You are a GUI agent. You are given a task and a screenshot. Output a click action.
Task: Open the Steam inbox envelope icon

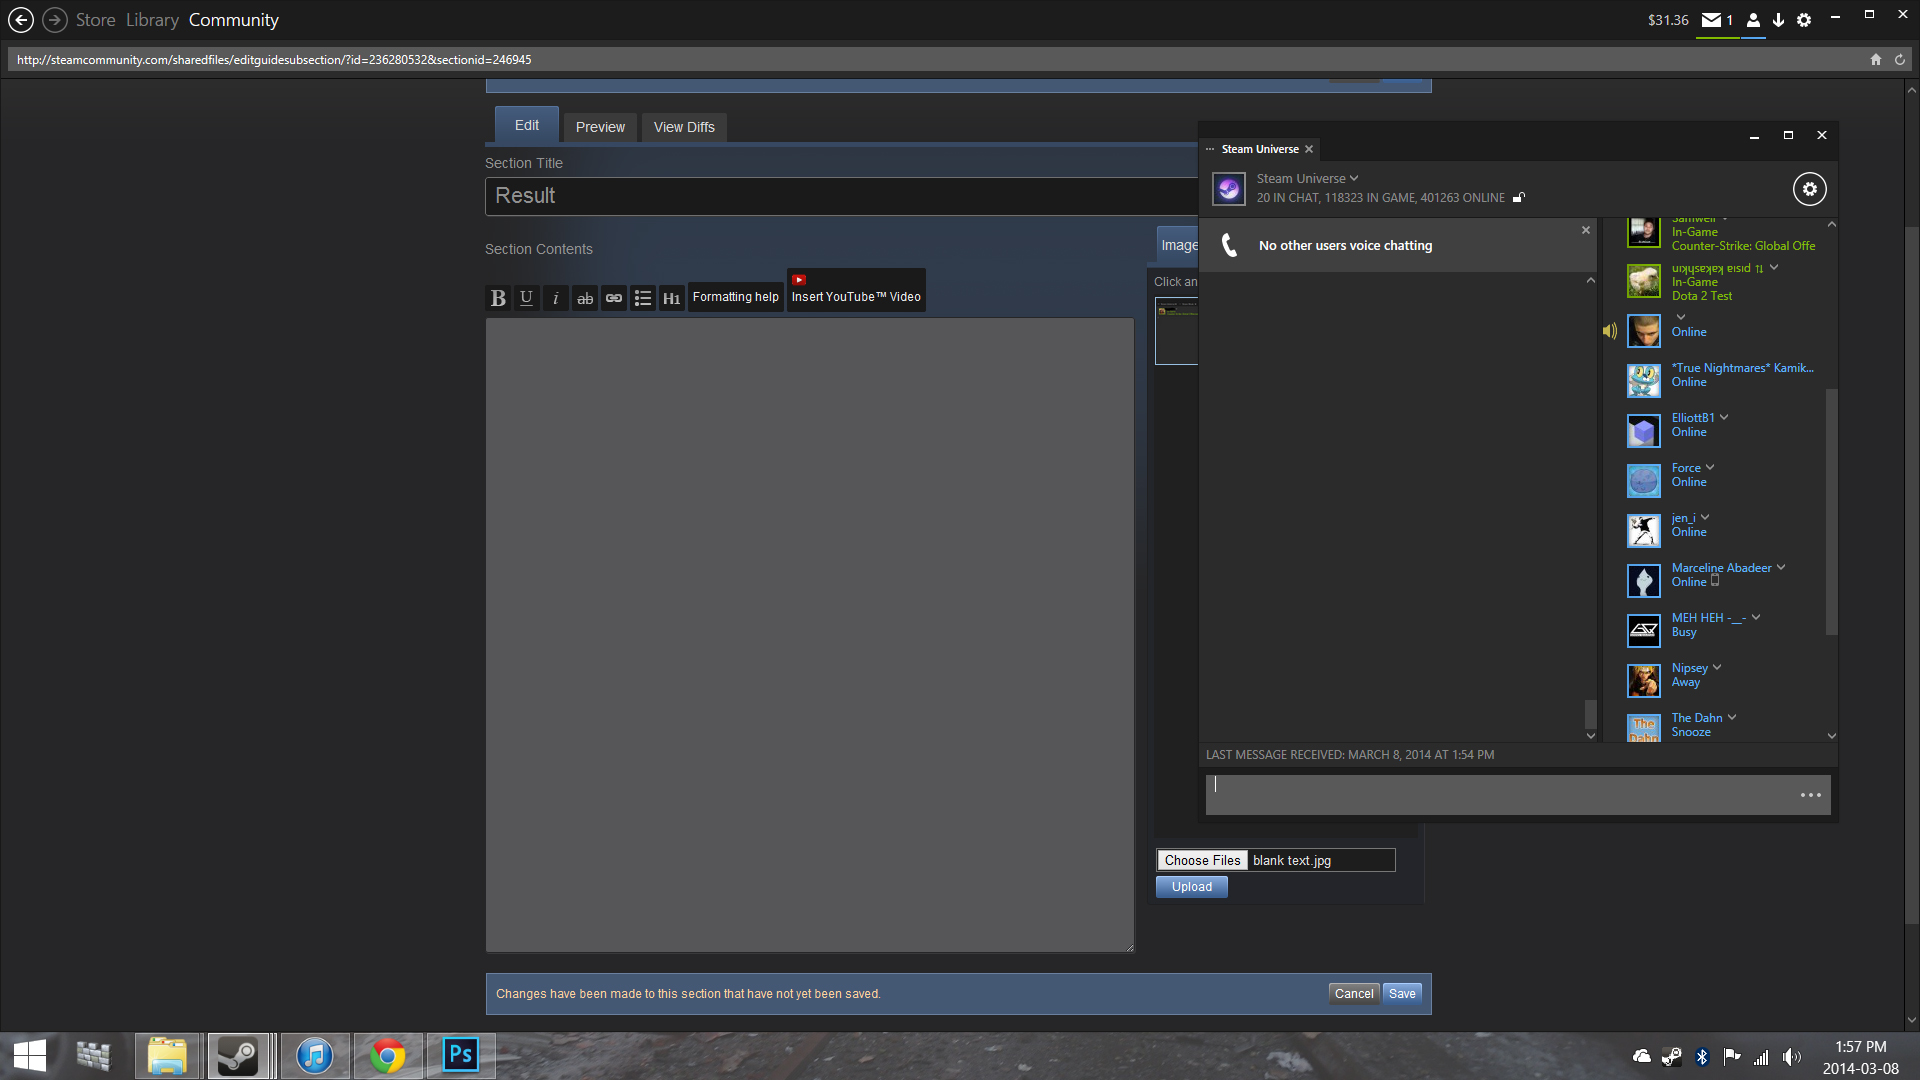[1712, 20]
